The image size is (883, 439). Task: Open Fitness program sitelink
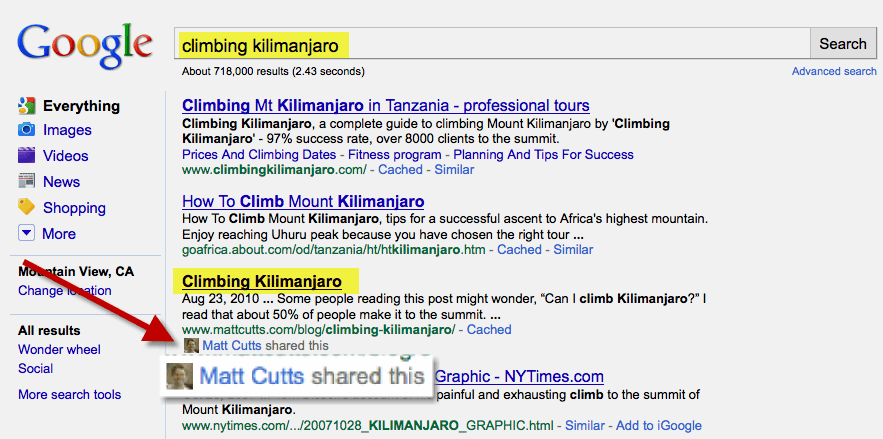[x=395, y=154]
